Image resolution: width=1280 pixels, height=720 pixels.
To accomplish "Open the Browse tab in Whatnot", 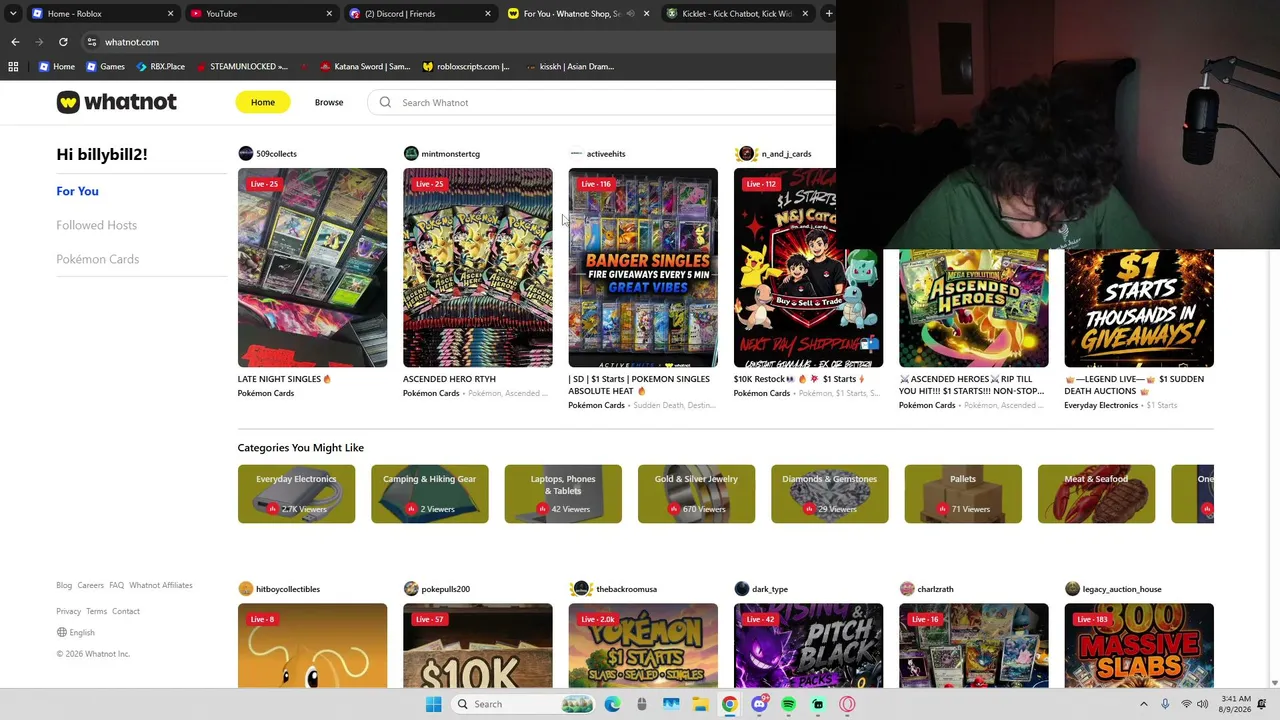I will [x=329, y=102].
